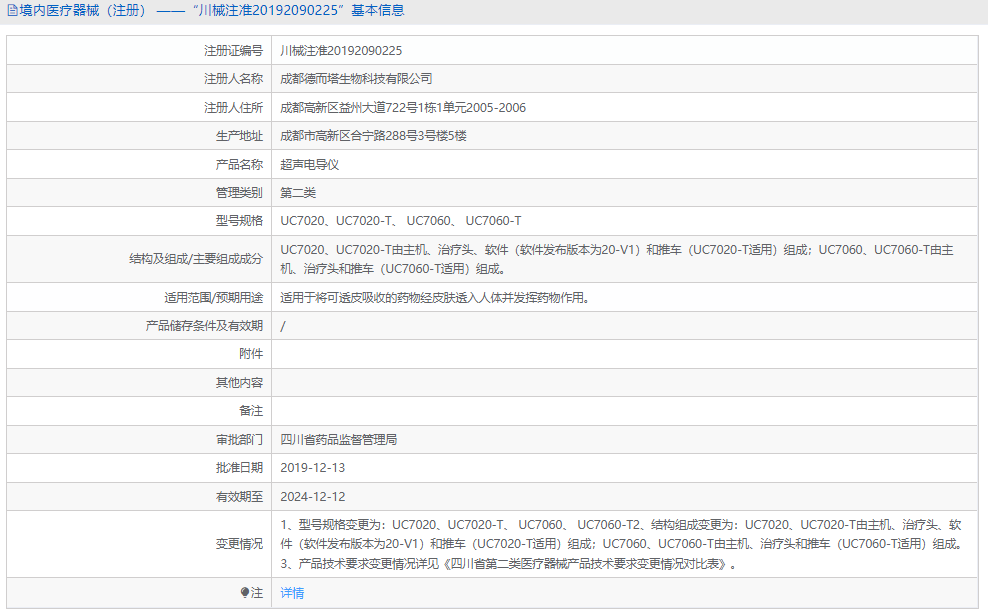This screenshot has height=616, width=988.
Task: Select the header text 境内医疗器械（注册）基本信息
Action: (212, 11)
